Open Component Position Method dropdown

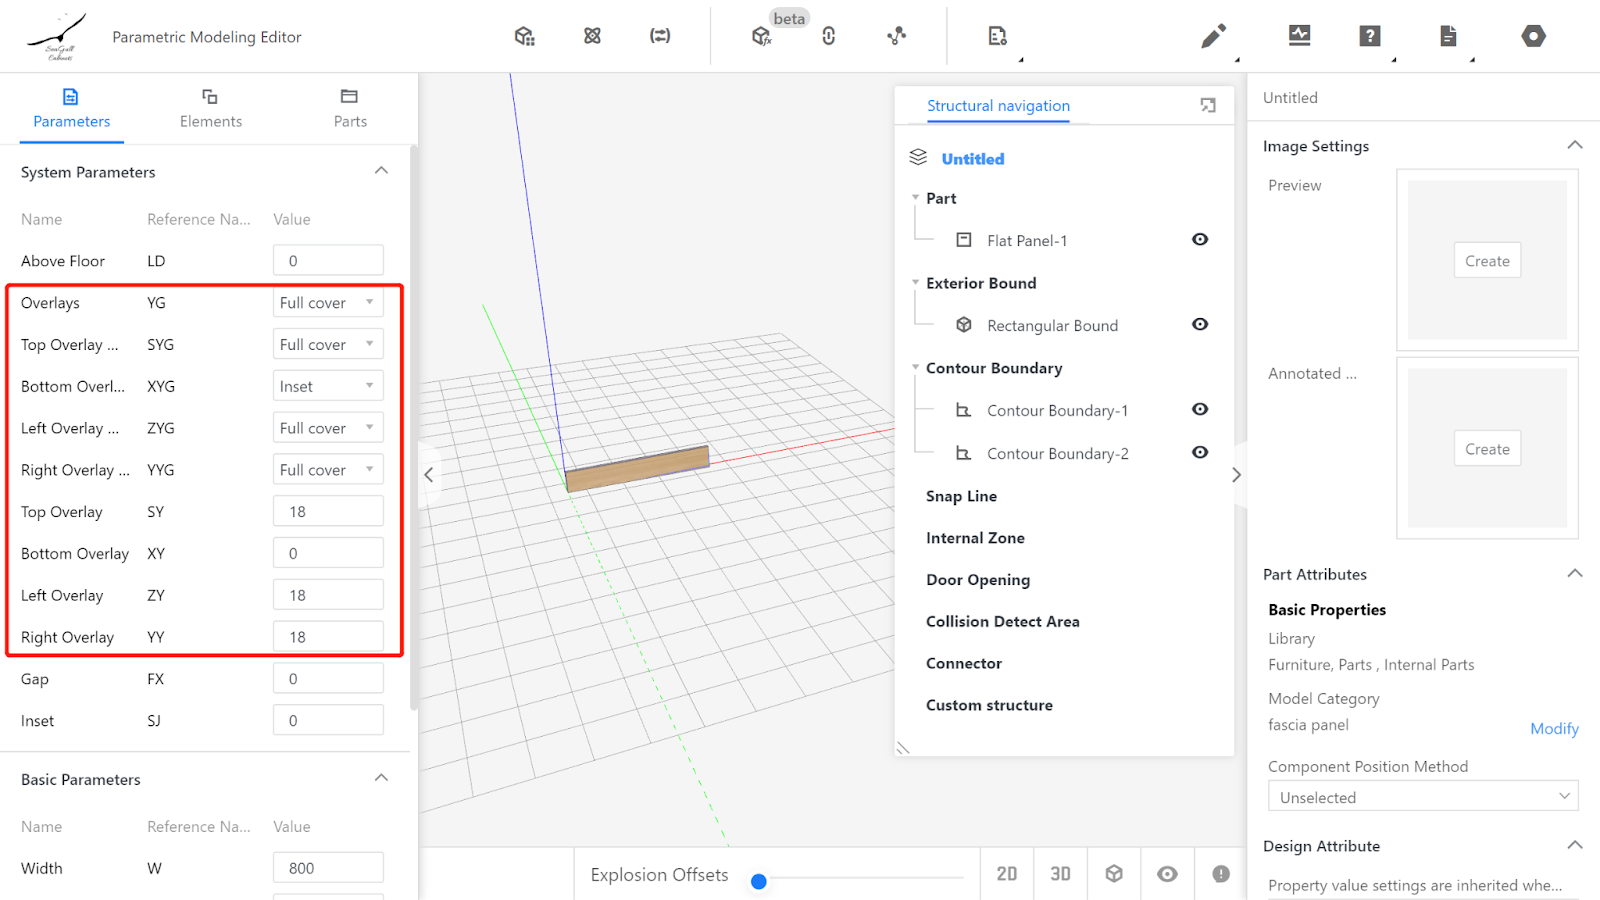[x=1423, y=797]
